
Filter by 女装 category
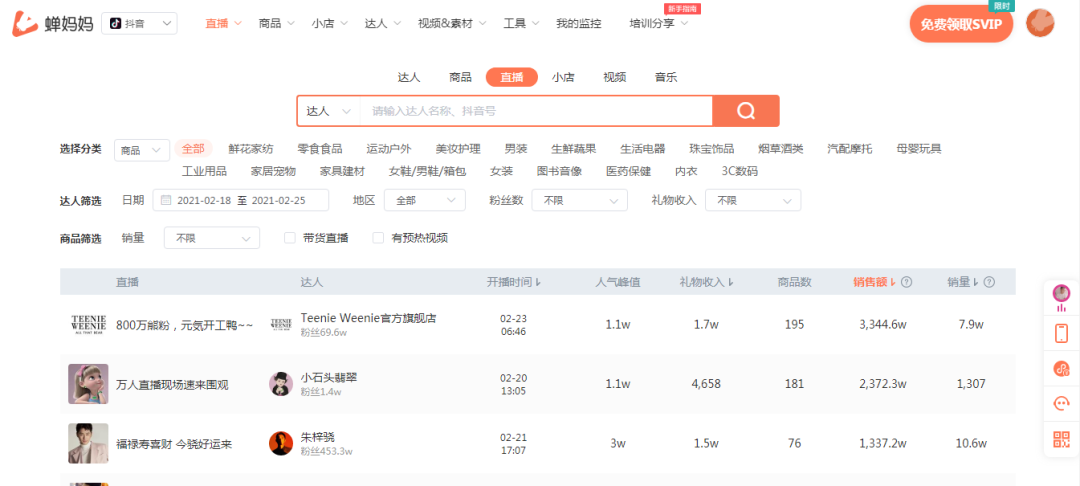501,171
